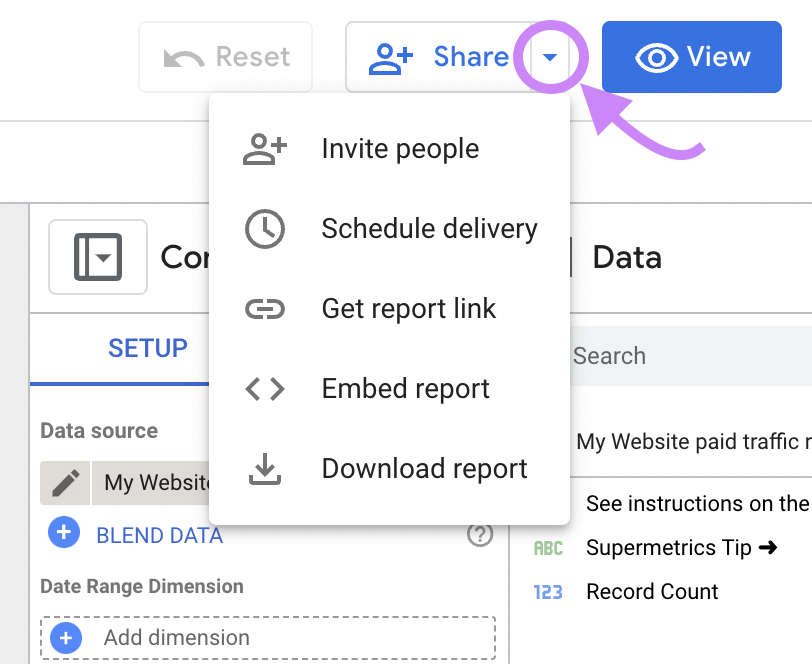This screenshot has width=812, height=664.
Task: Select the Invite people icon
Action: [x=265, y=148]
